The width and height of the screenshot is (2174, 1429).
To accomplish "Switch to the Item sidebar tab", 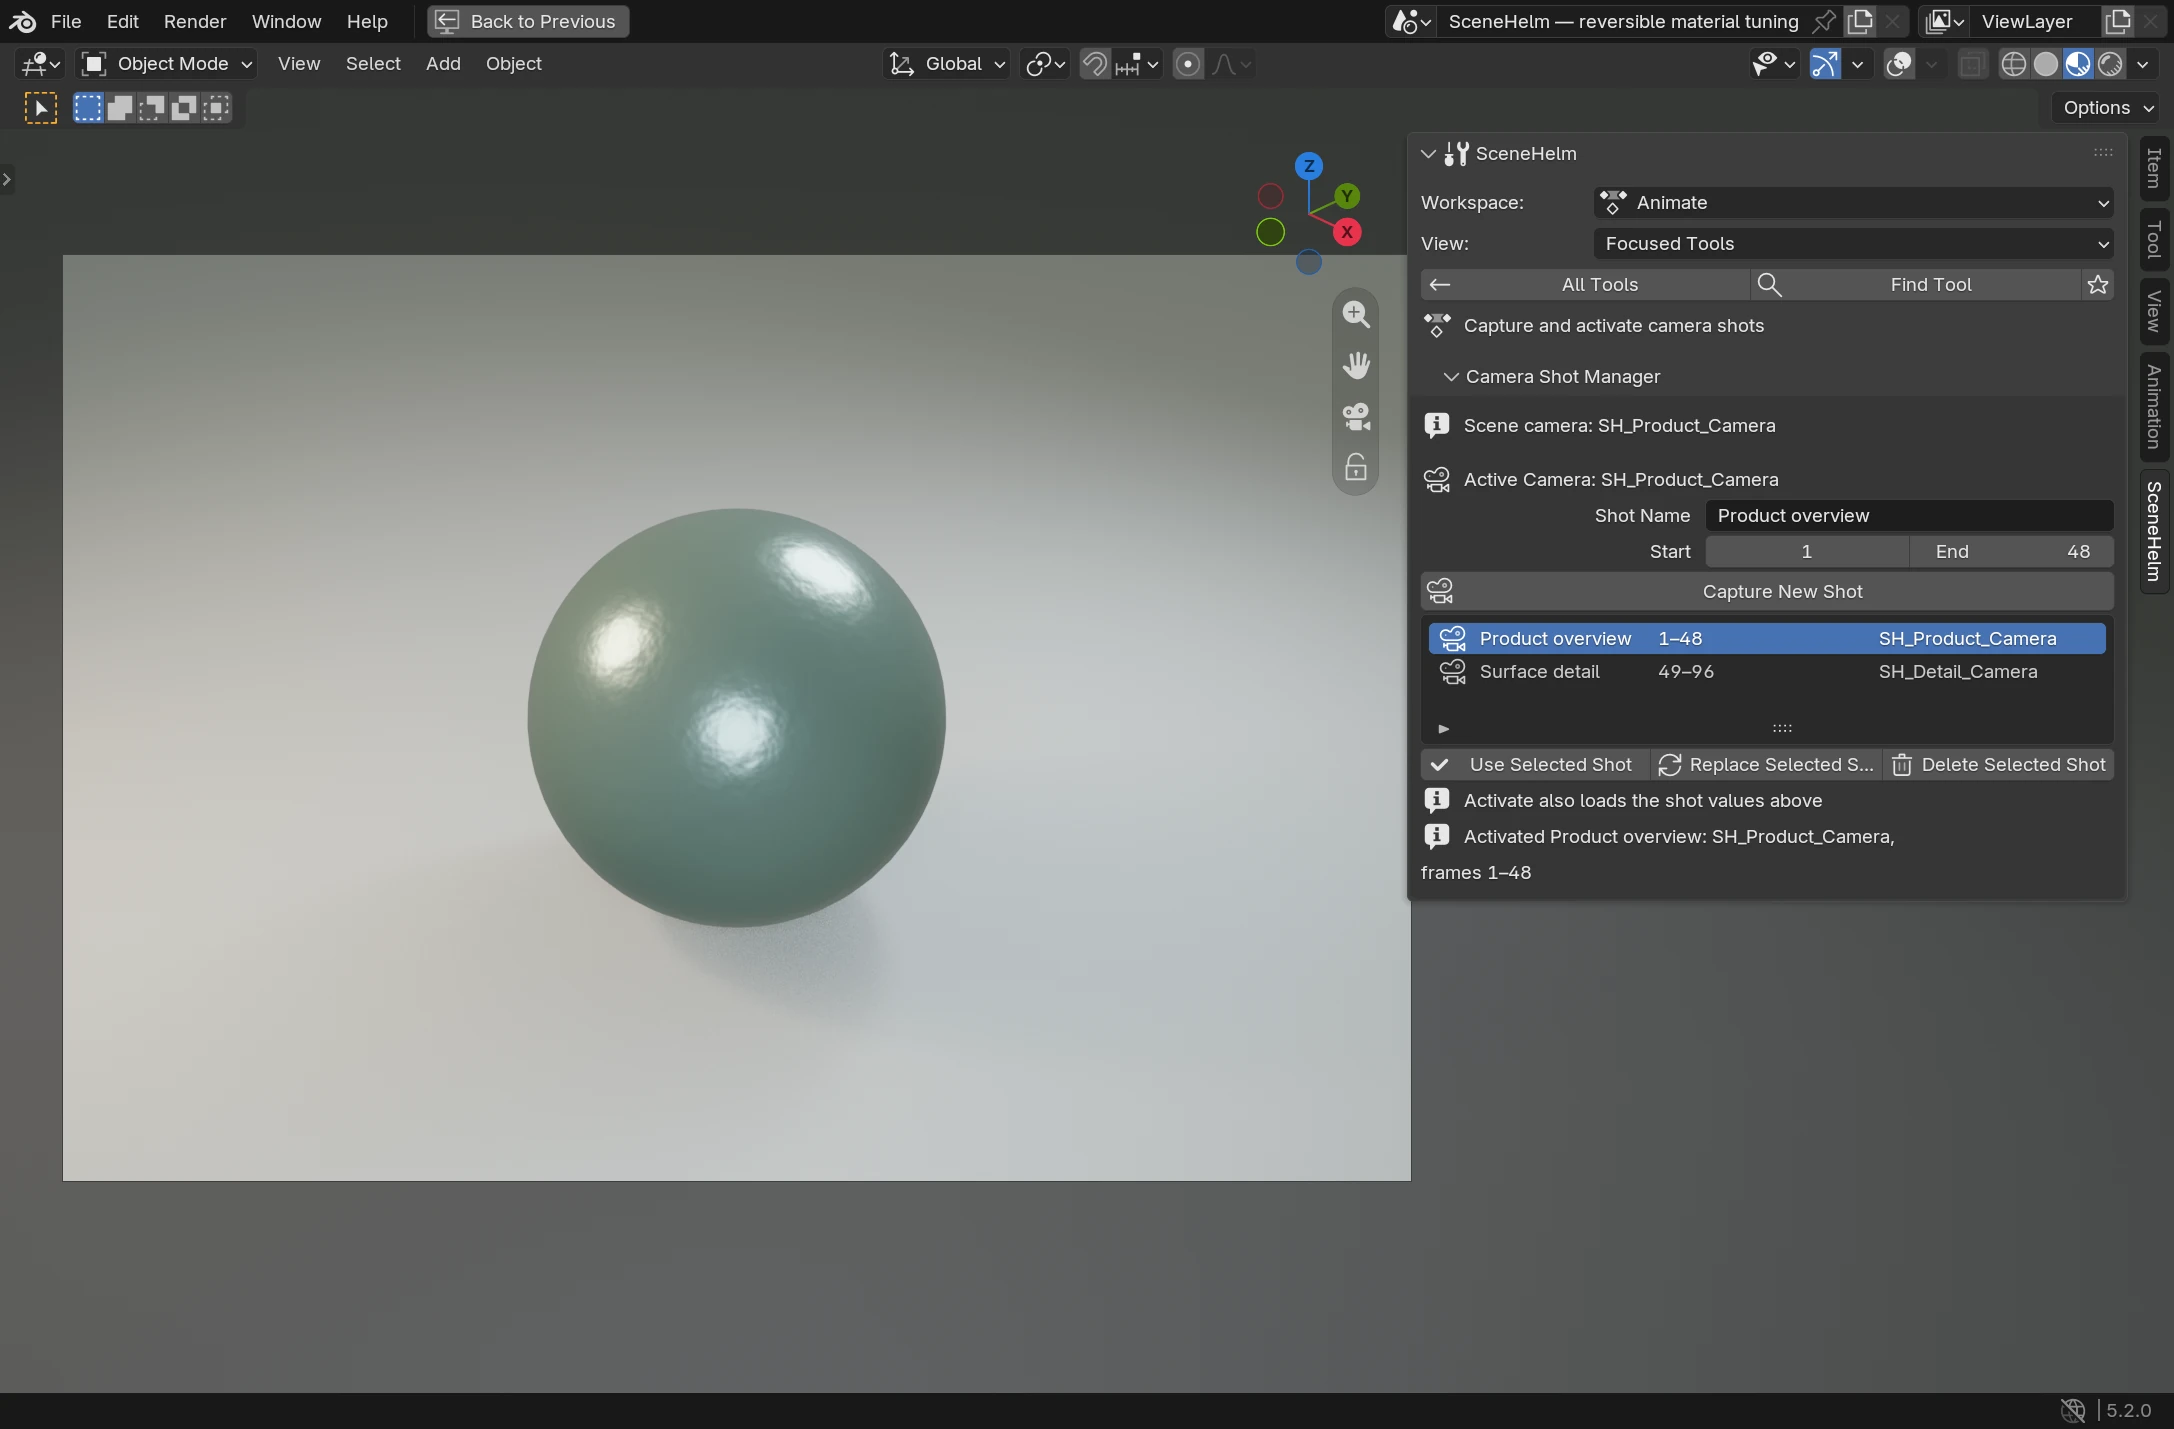I will (x=2154, y=168).
